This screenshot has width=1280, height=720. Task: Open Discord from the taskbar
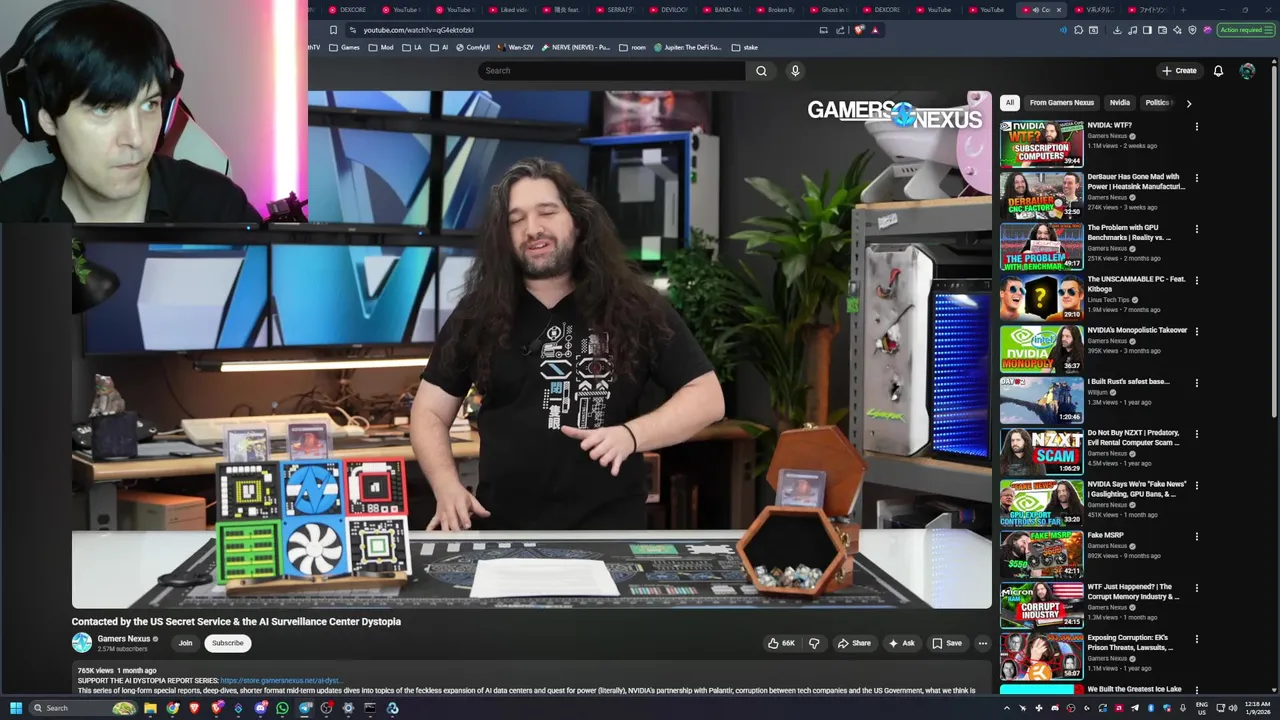[x=260, y=708]
